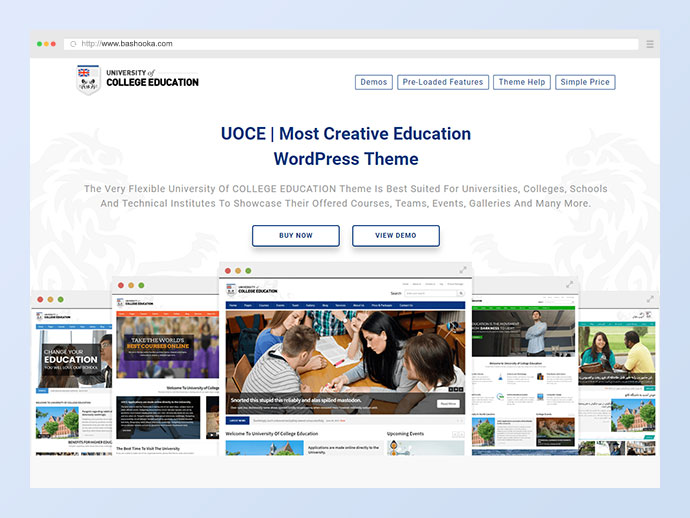Click the green window dot of outer browser
The image size is (690, 518).
click(39, 44)
